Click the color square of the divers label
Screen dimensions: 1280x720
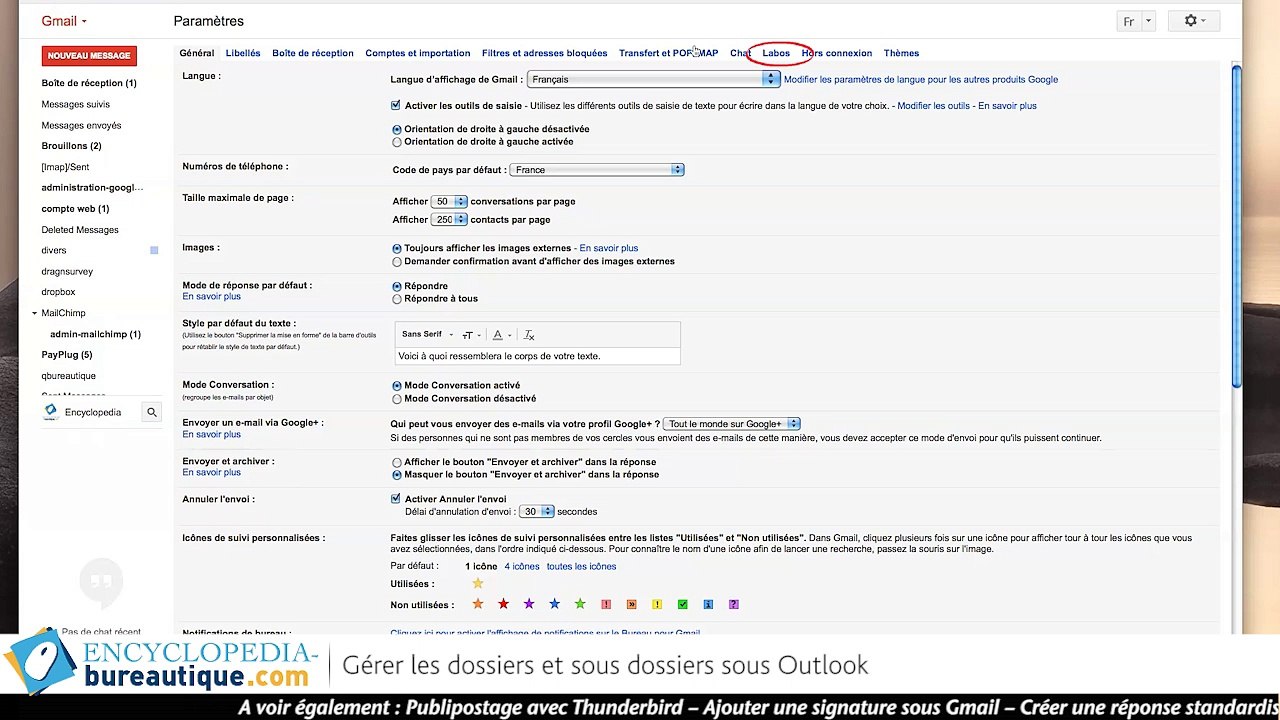(x=154, y=250)
